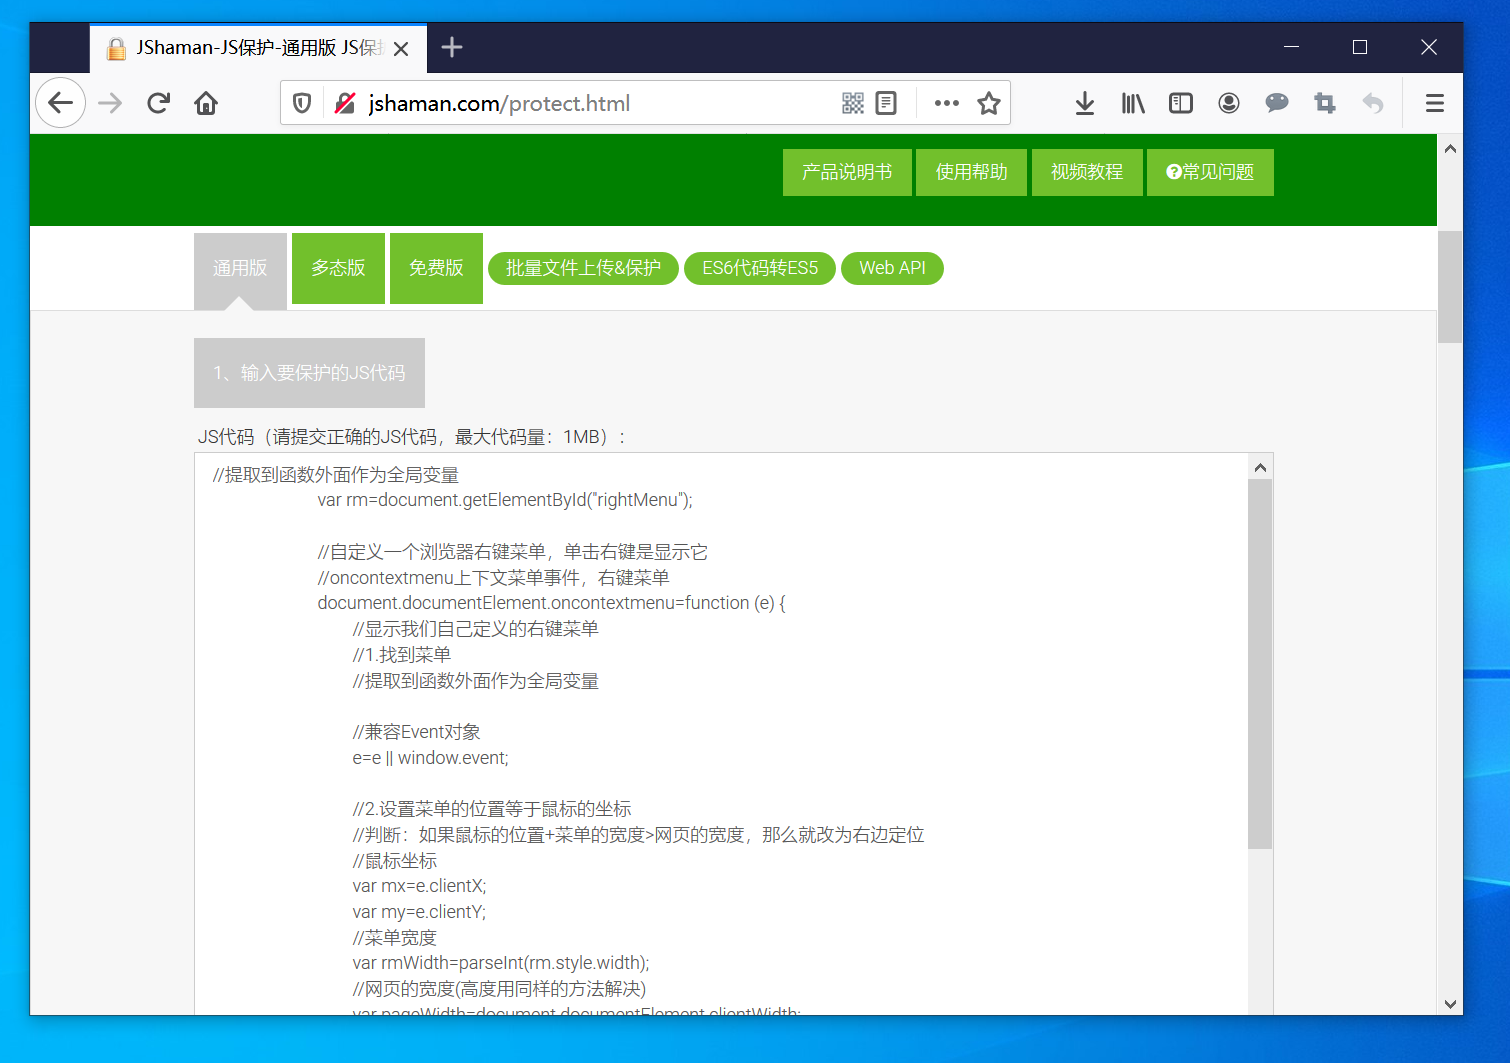The width and height of the screenshot is (1510, 1063).
Task: Open the Web API link
Action: pyautogui.click(x=892, y=268)
